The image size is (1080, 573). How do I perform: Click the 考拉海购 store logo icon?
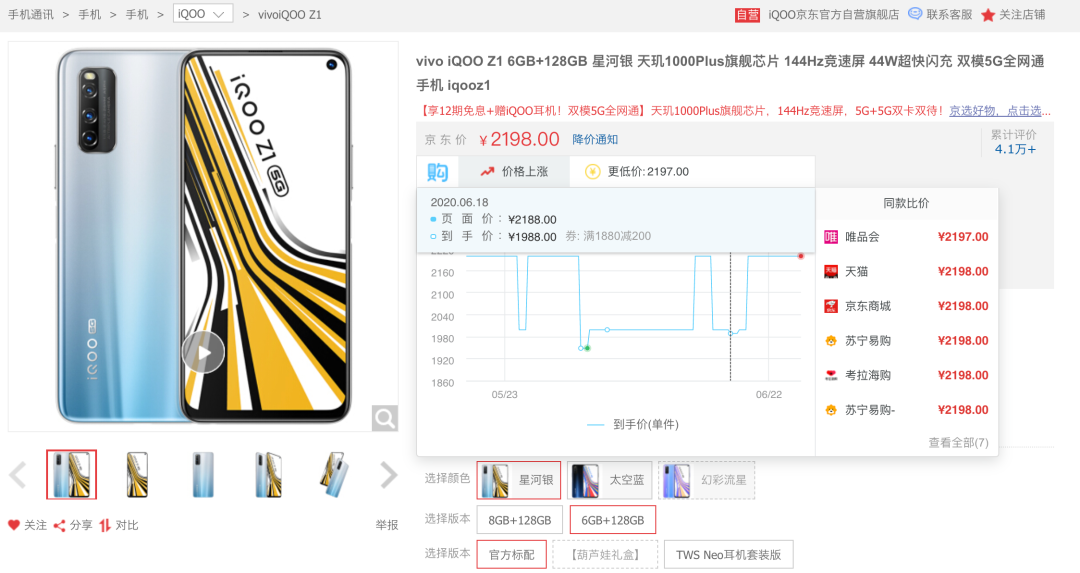coord(831,375)
